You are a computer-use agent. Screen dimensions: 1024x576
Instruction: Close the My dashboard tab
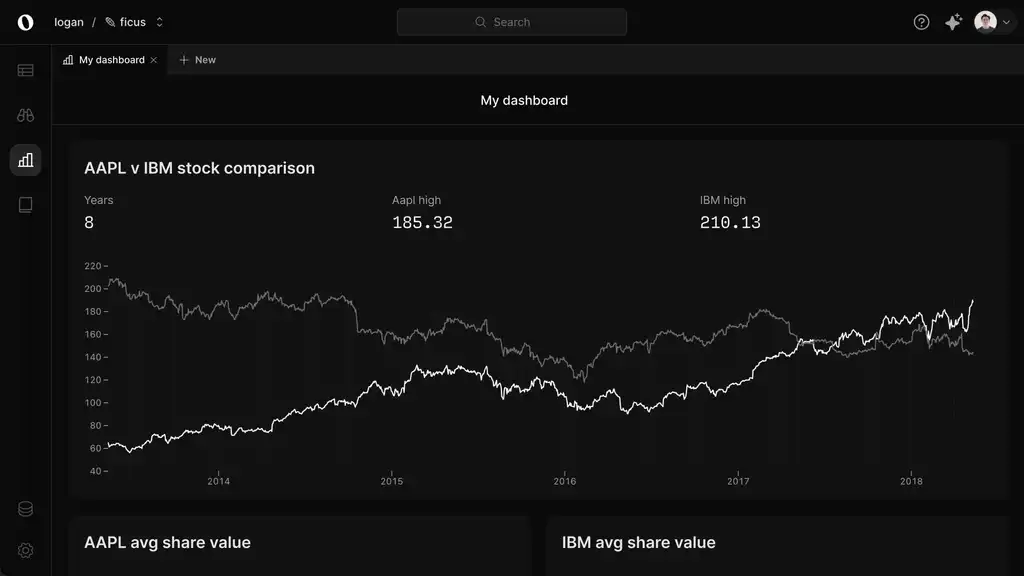(x=153, y=59)
